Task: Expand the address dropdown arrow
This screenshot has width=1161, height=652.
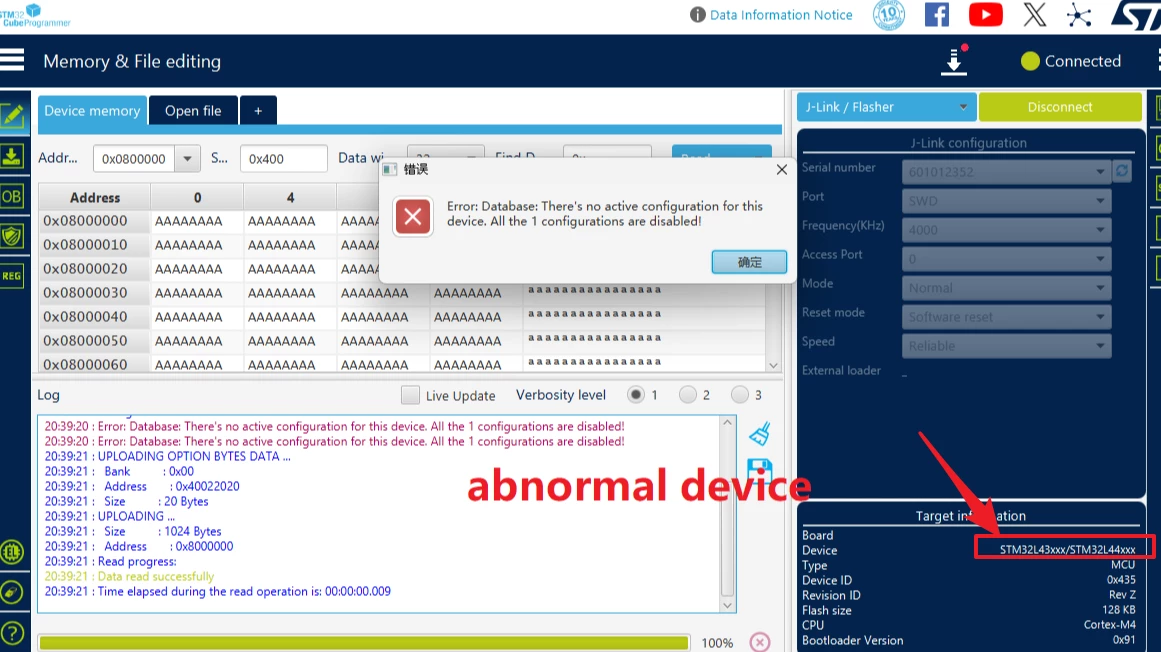Action: [x=187, y=158]
